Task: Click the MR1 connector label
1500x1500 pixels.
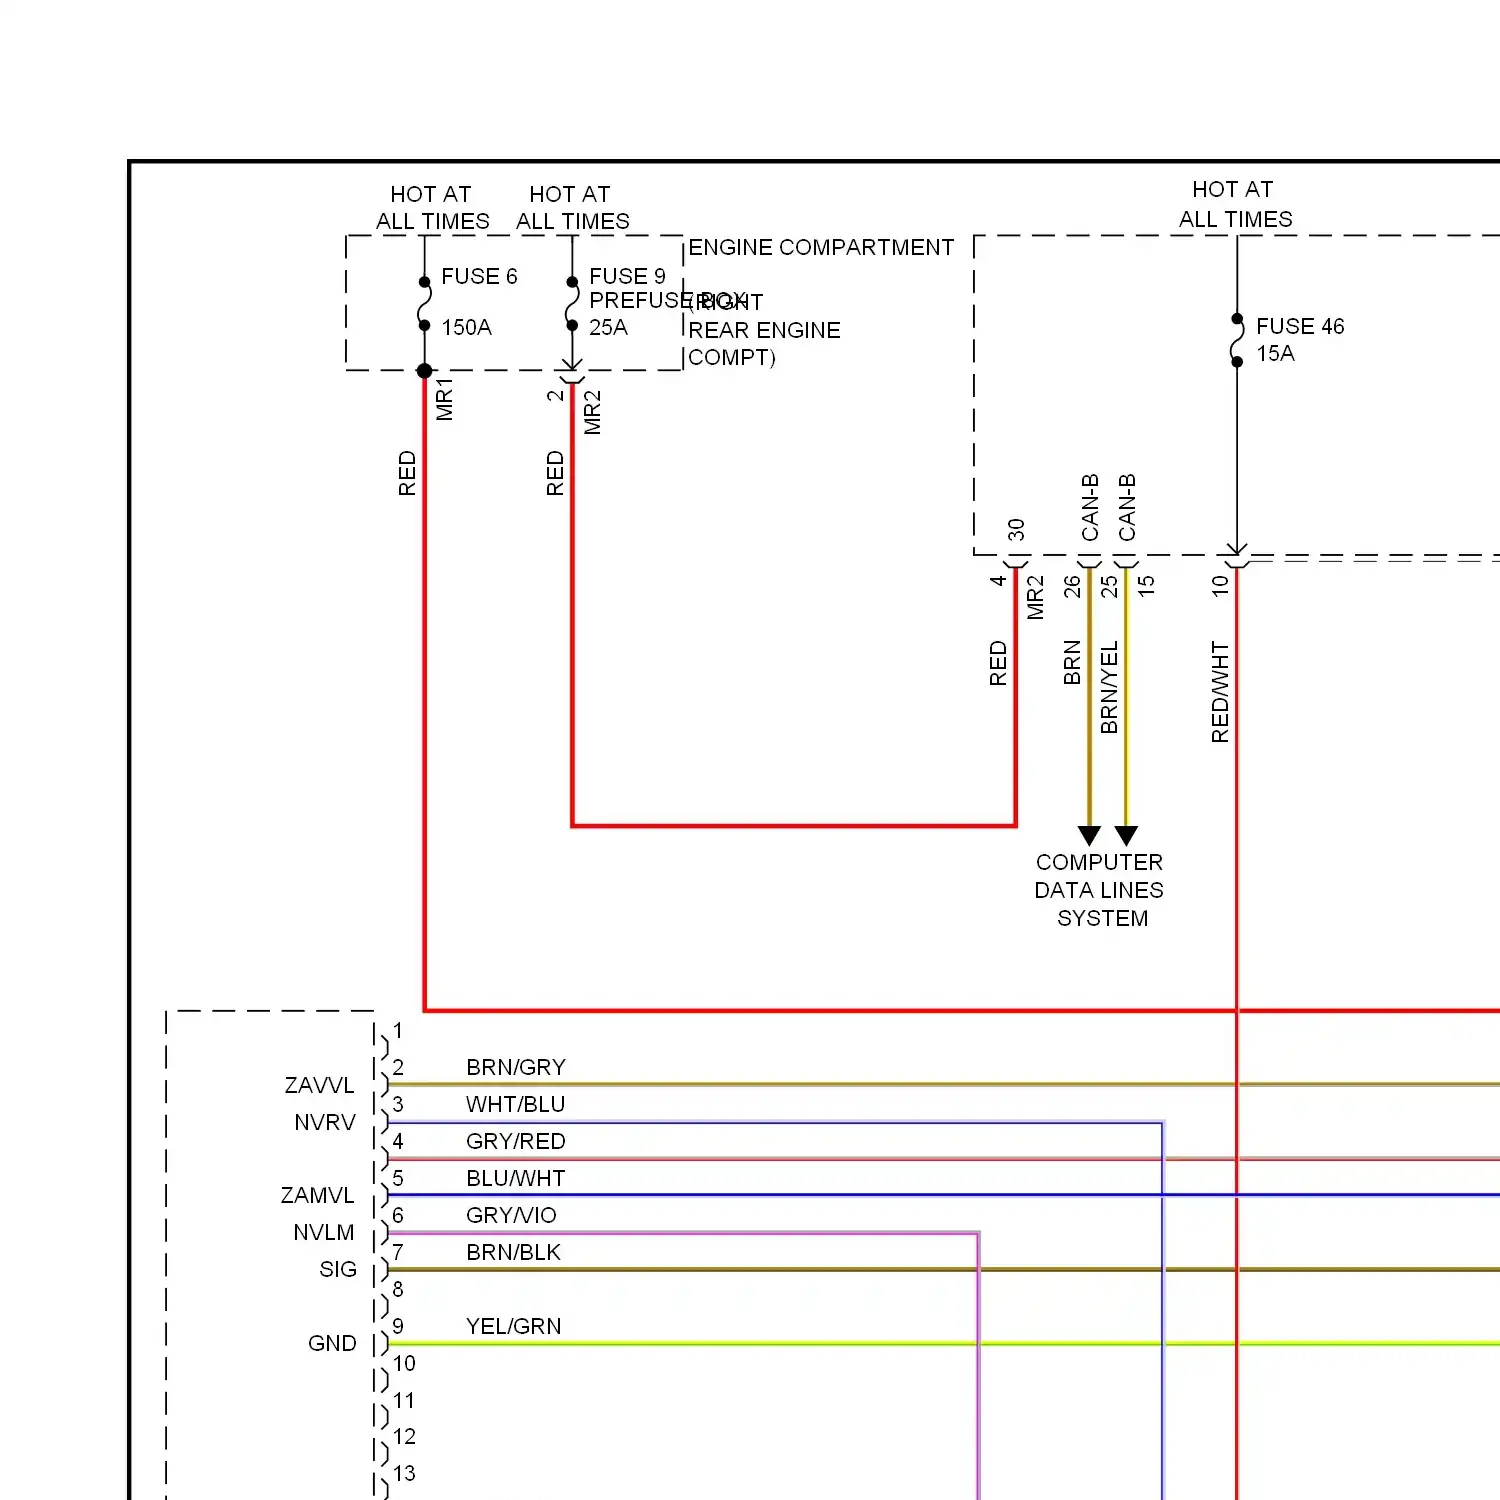Action: coord(445,399)
